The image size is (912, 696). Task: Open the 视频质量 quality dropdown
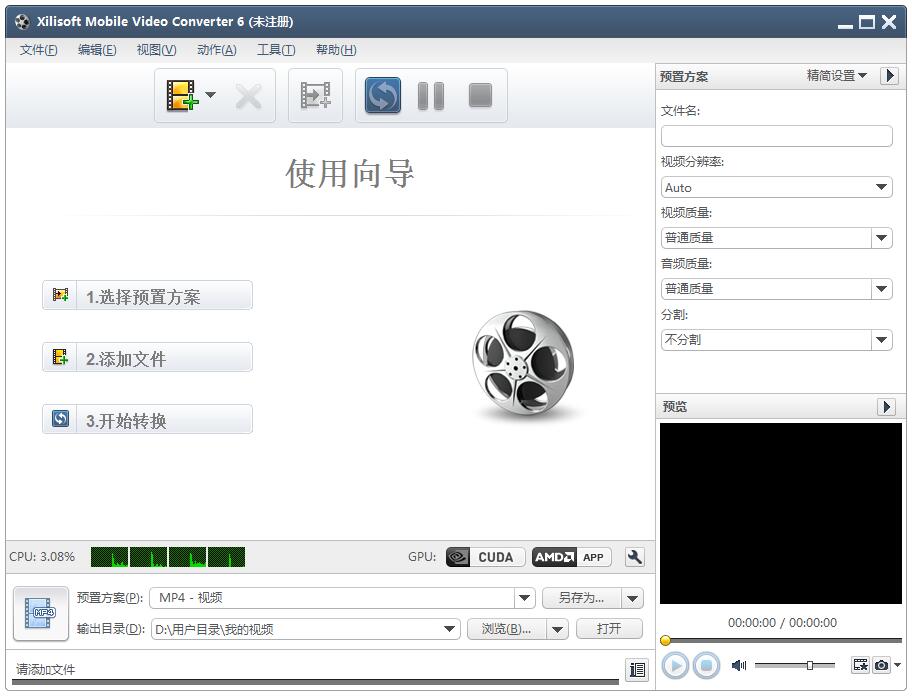(881, 237)
